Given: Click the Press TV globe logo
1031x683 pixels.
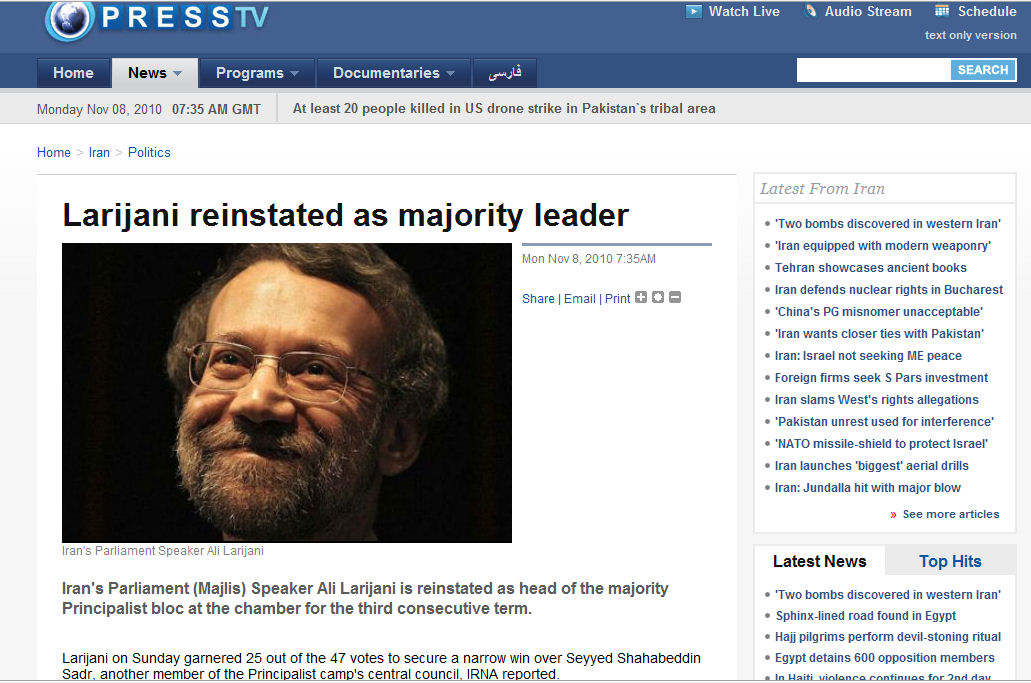Looking at the screenshot, I should pyautogui.click(x=69, y=20).
